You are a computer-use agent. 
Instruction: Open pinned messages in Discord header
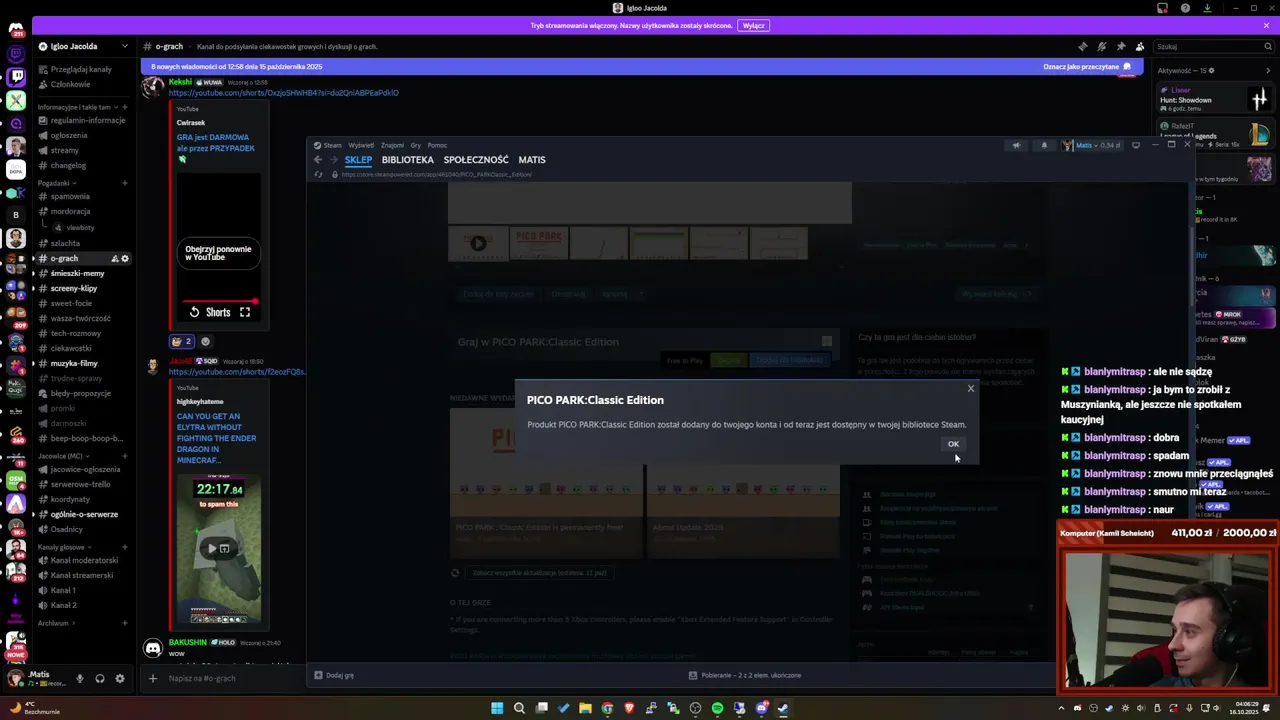click(x=1121, y=46)
